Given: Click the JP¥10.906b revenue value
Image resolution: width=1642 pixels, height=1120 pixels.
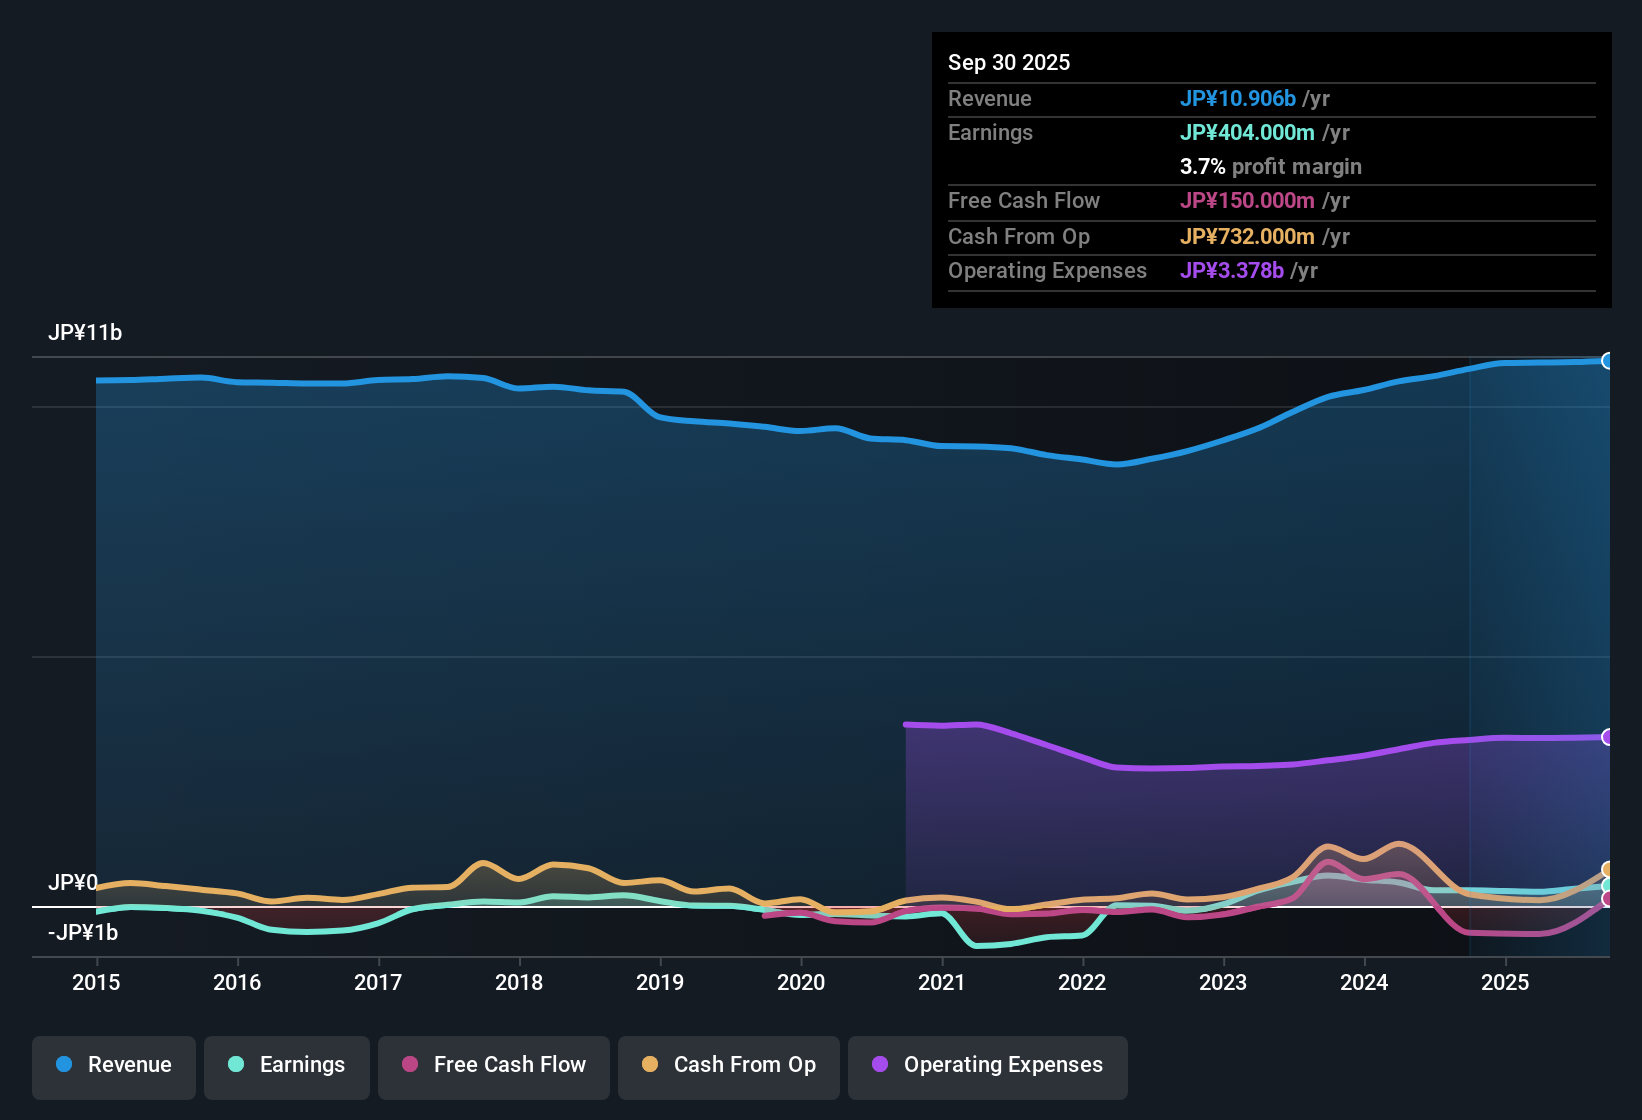Looking at the screenshot, I should pyautogui.click(x=1239, y=98).
